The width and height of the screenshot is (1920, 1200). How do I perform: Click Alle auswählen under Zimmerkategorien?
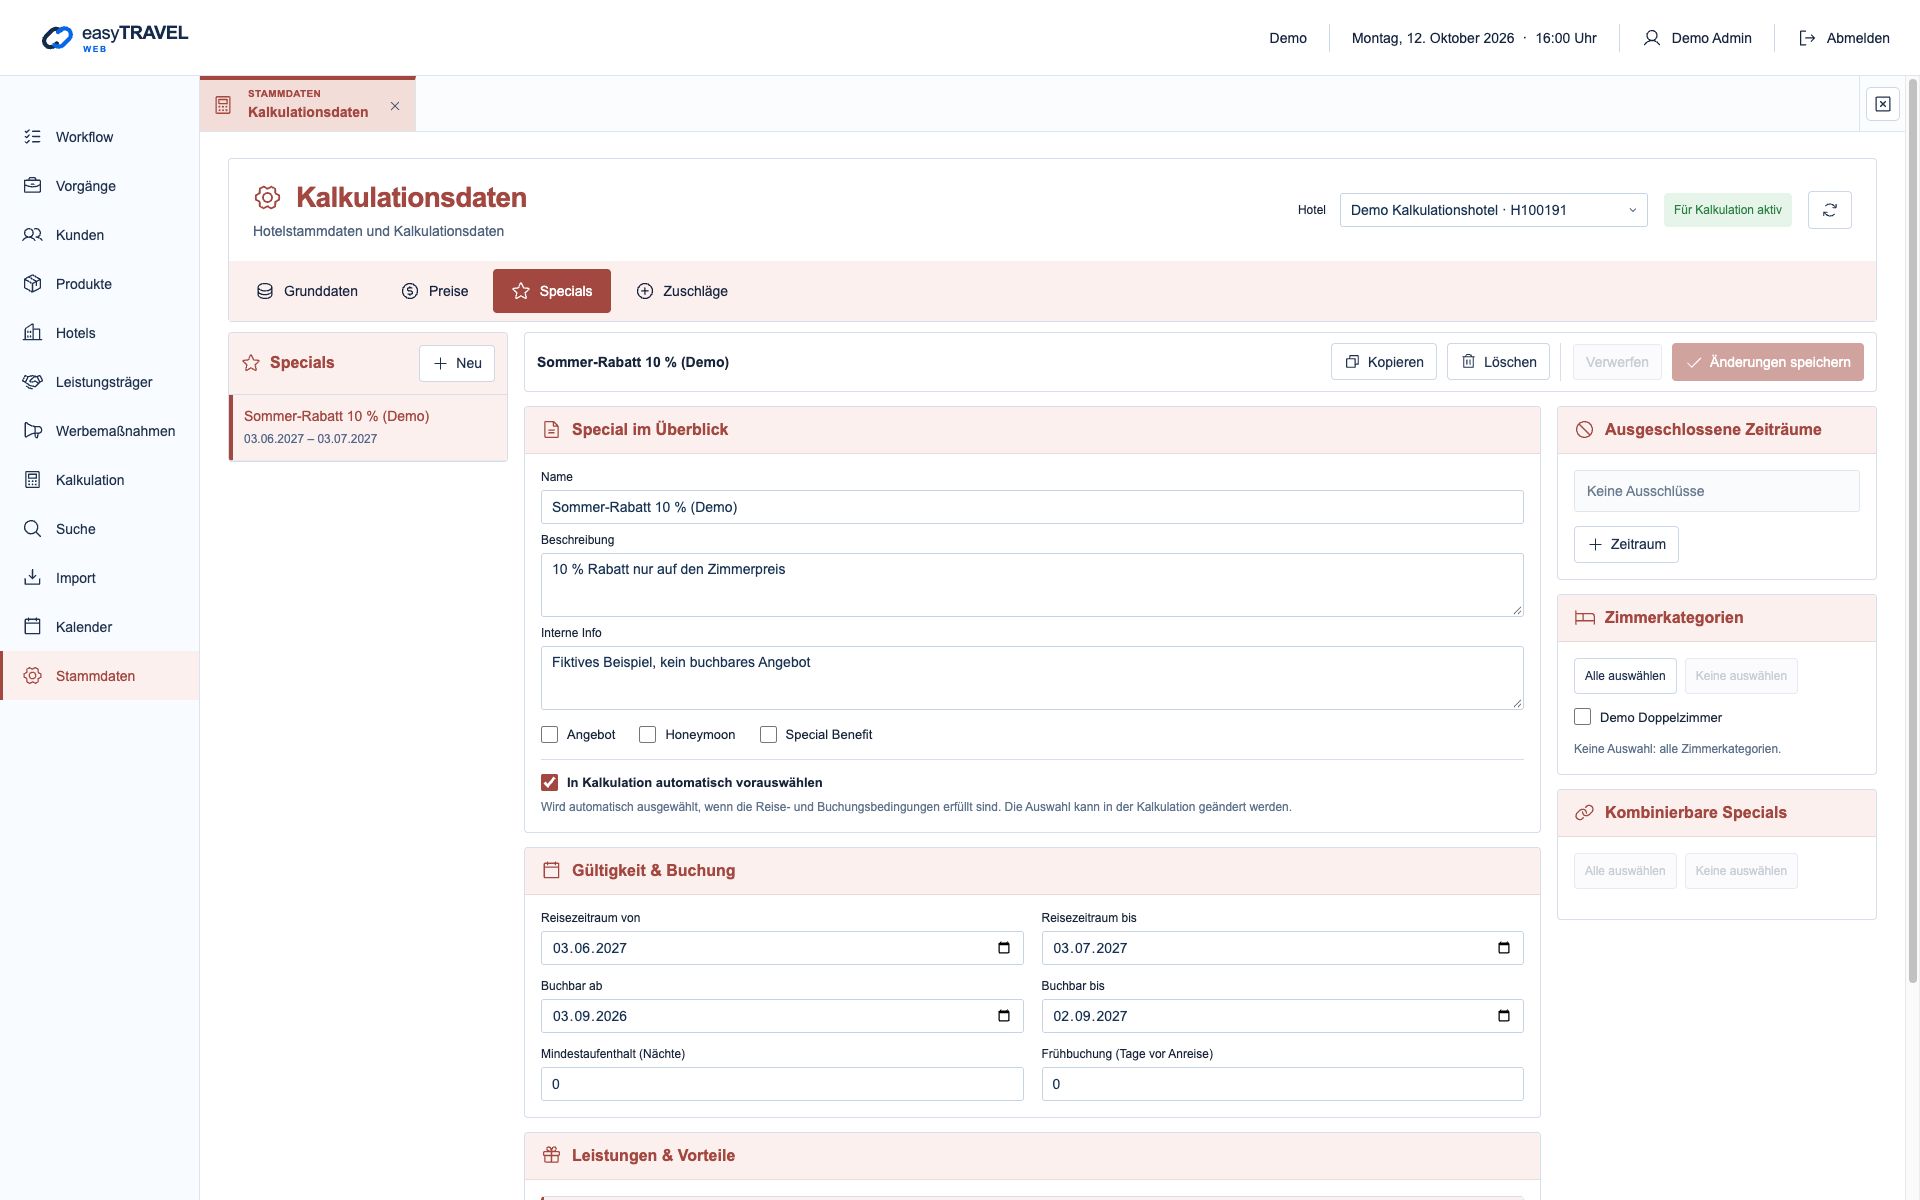1625,676
